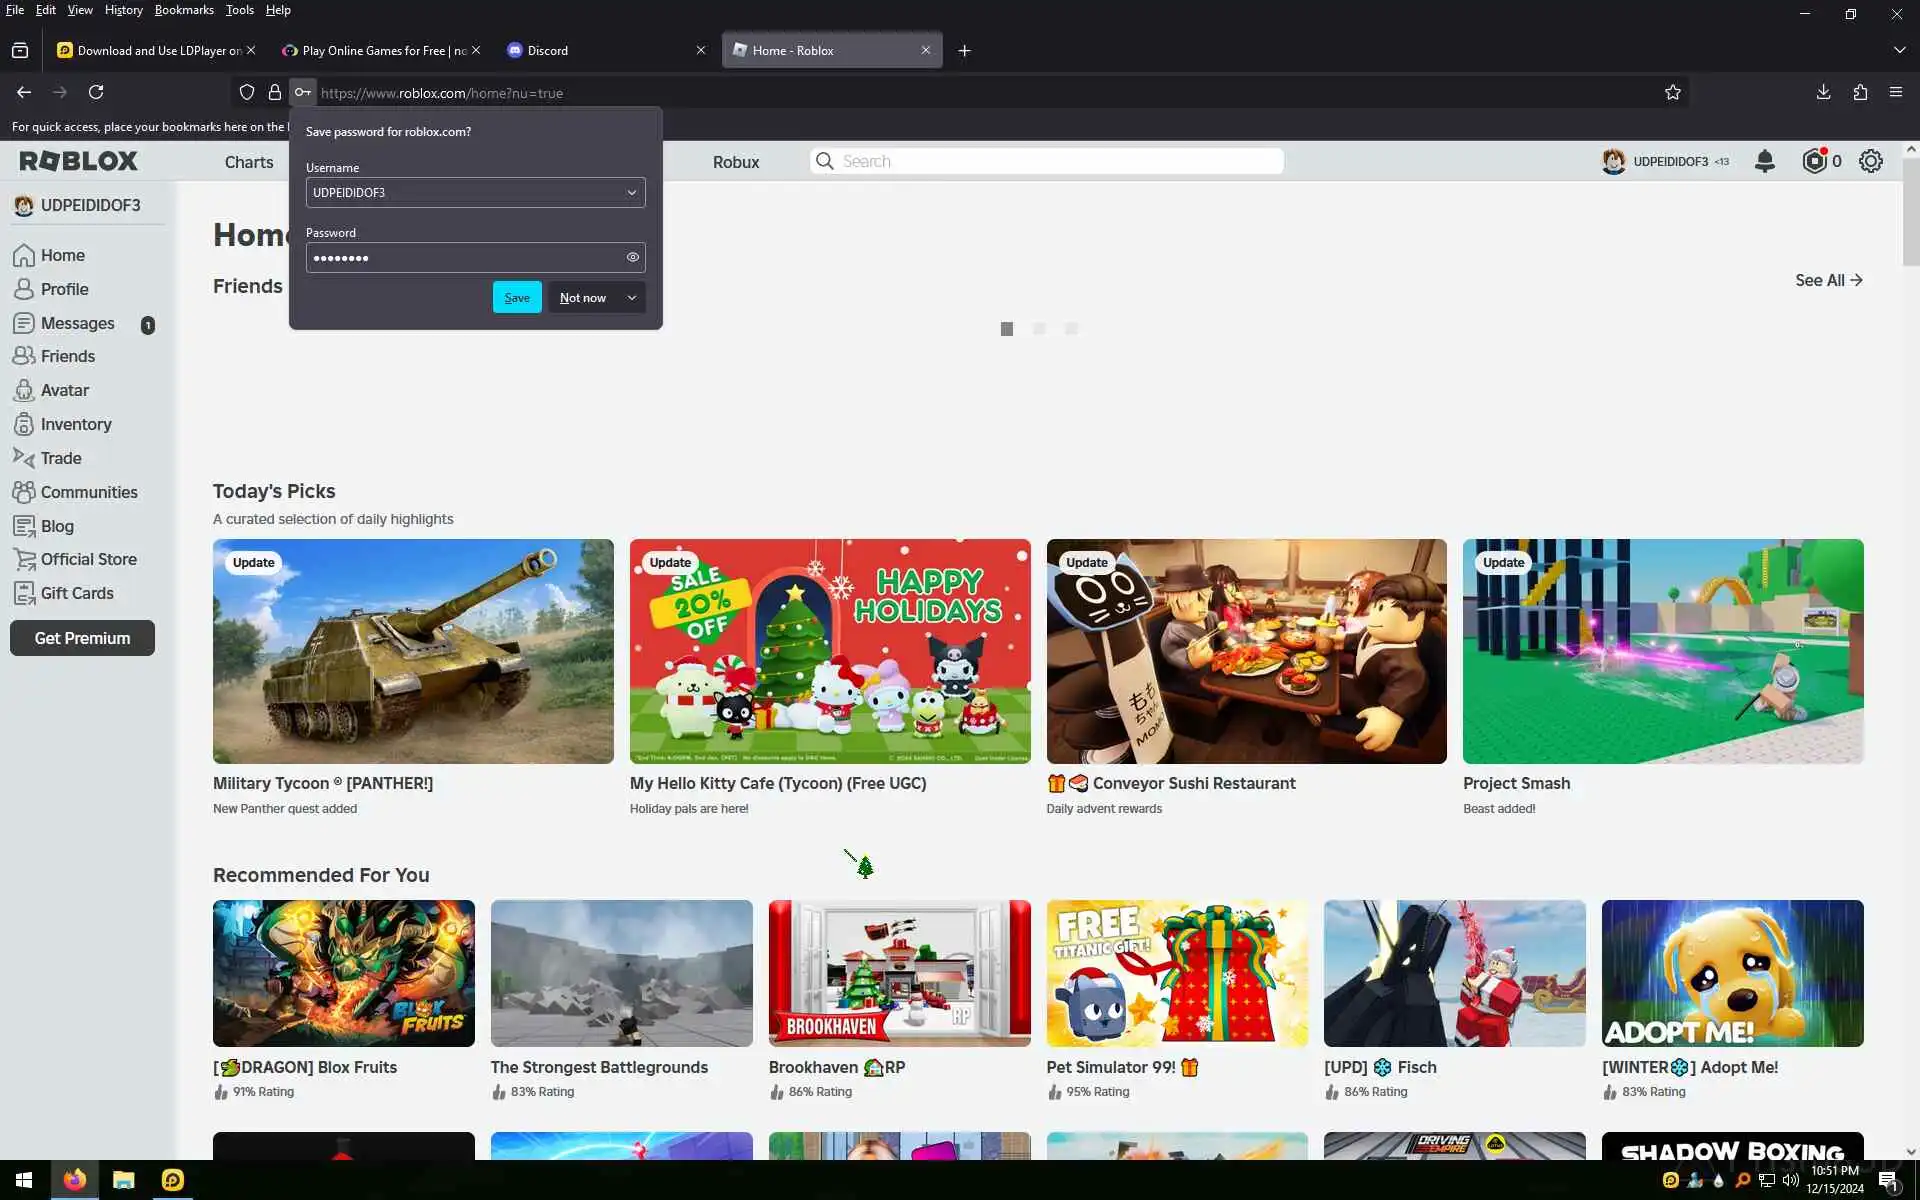
Task: Click See All friends link
Action: pyautogui.click(x=1827, y=281)
